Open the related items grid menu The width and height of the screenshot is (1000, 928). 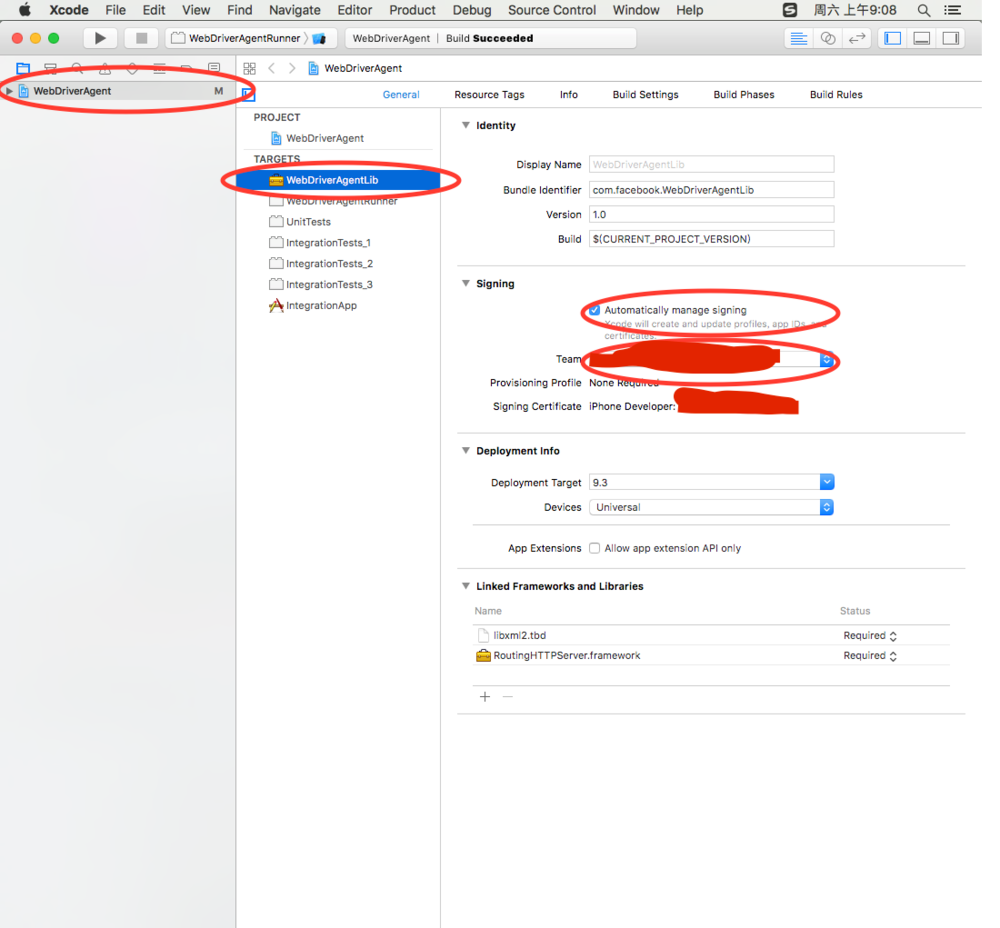click(x=249, y=68)
